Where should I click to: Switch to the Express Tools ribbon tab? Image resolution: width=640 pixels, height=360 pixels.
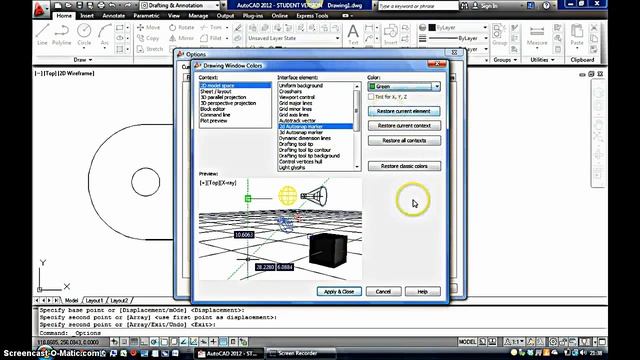point(312,16)
